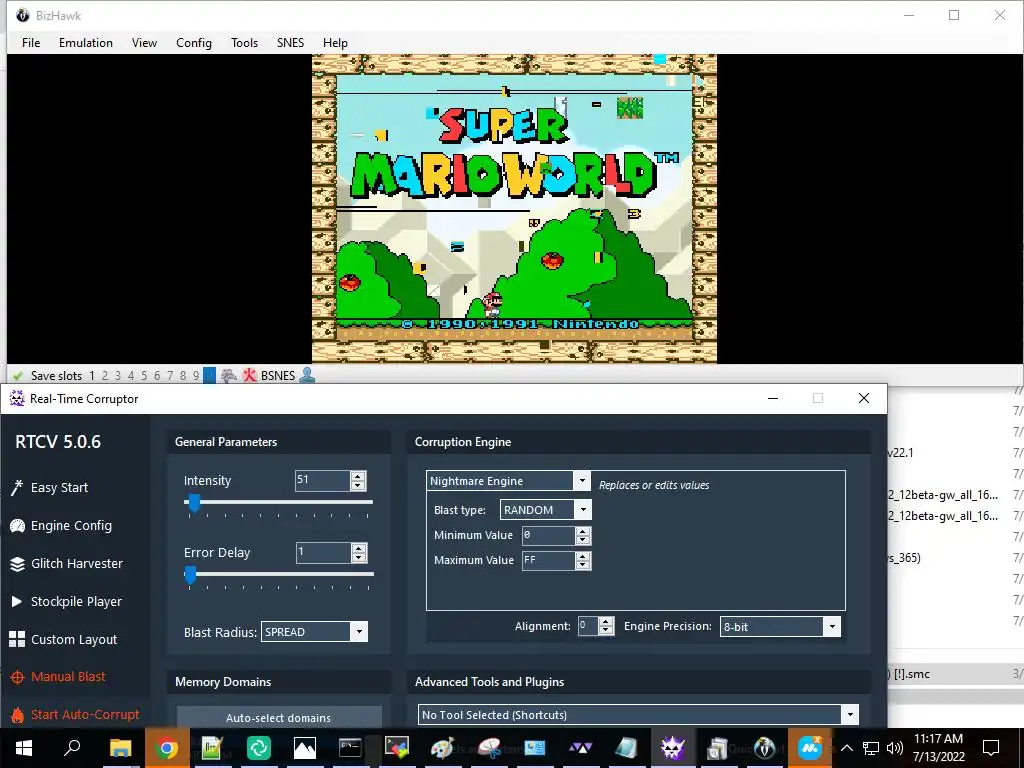
Task: Open Google Chrome from taskbar
Action: tap(167, 747)
